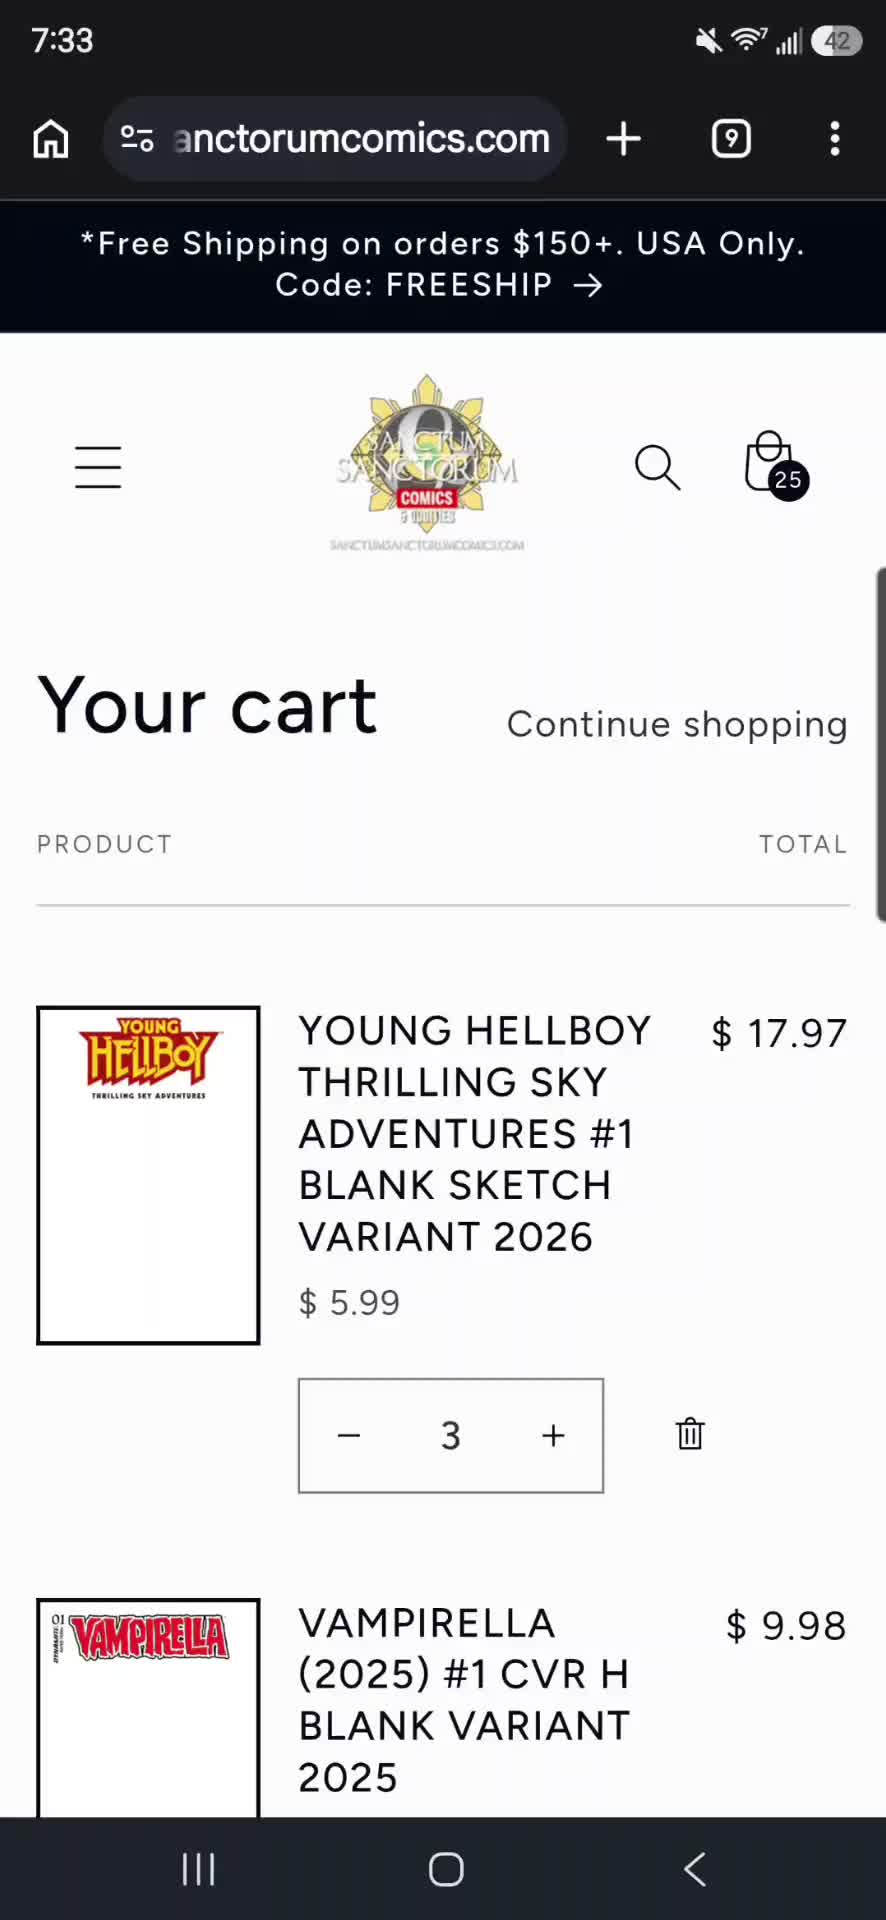The height and width of the screenshot is (1920, 886).
Task: Delete Young Hellboy item with trash icon
Action: tap(690, 1434)
